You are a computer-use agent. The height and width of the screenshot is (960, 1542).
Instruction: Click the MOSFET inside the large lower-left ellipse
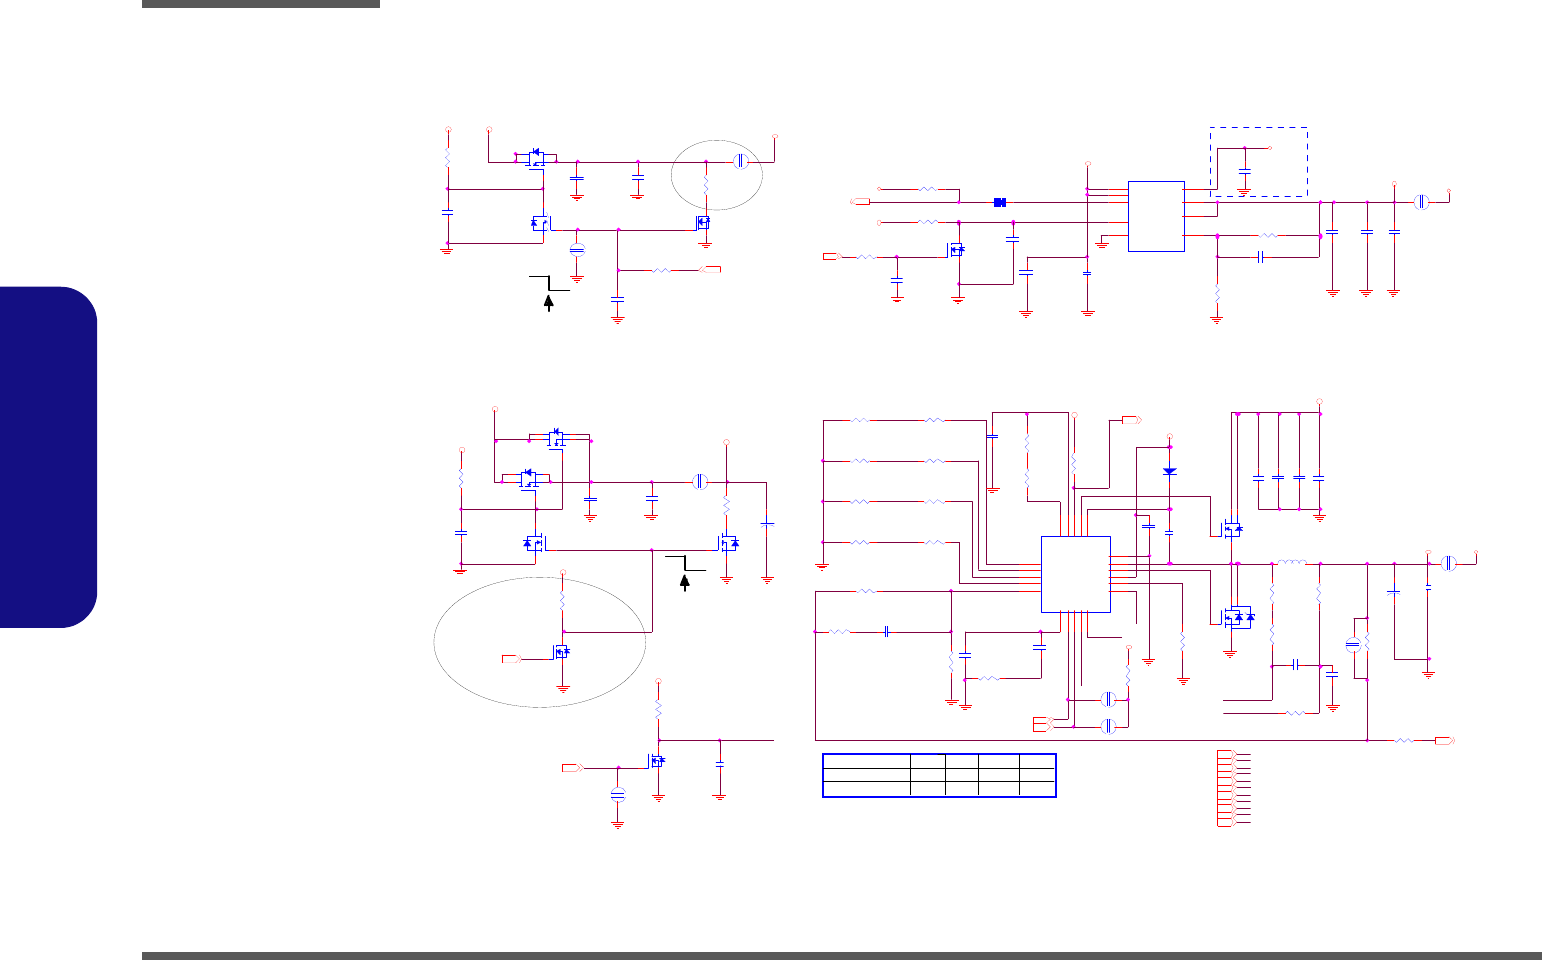point(562,651)
